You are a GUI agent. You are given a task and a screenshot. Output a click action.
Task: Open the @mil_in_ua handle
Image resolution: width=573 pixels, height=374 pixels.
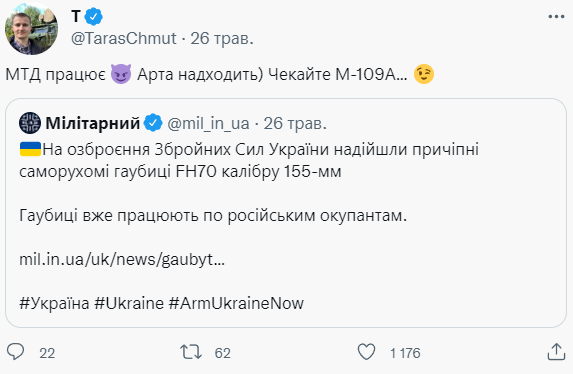tap(208, 124)
